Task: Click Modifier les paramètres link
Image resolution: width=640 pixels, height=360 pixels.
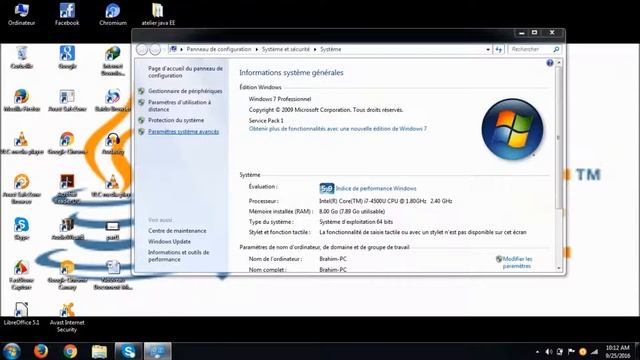Action: (517, 262)
